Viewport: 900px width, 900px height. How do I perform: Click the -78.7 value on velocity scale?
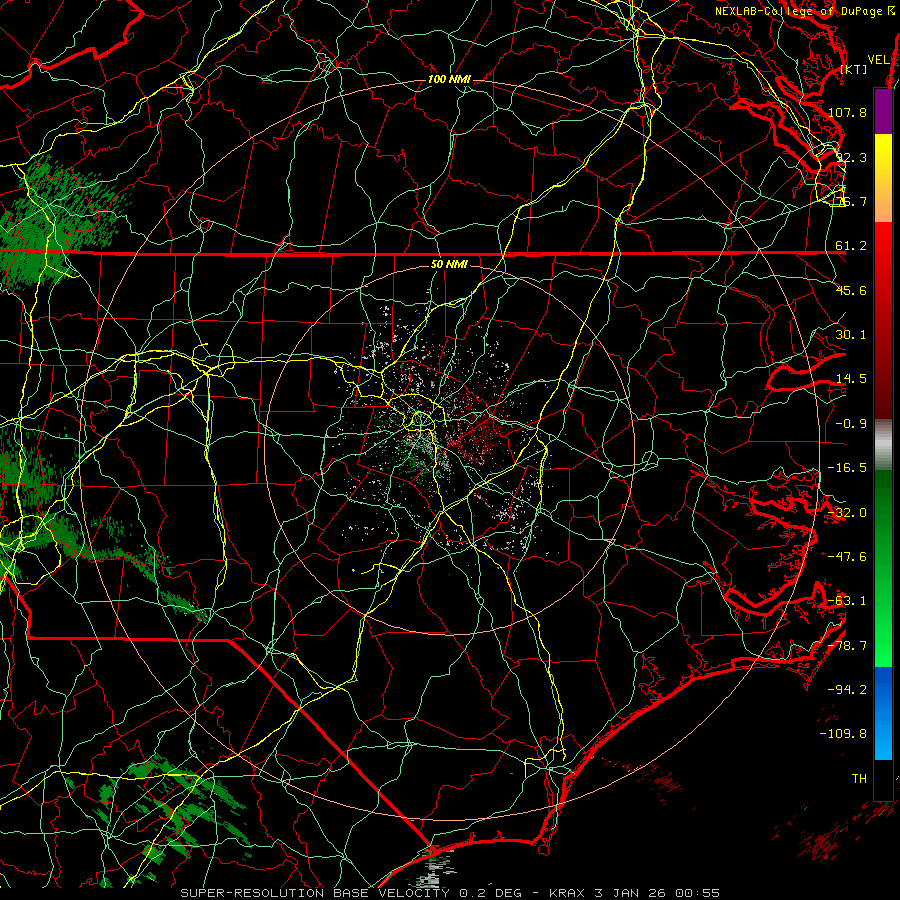pos(847,646)
